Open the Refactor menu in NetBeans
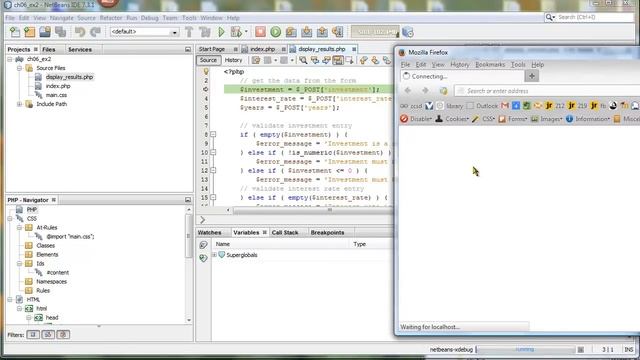Image resolution: width=640 pixels, height=360 pixels. (x=111, y=18)
